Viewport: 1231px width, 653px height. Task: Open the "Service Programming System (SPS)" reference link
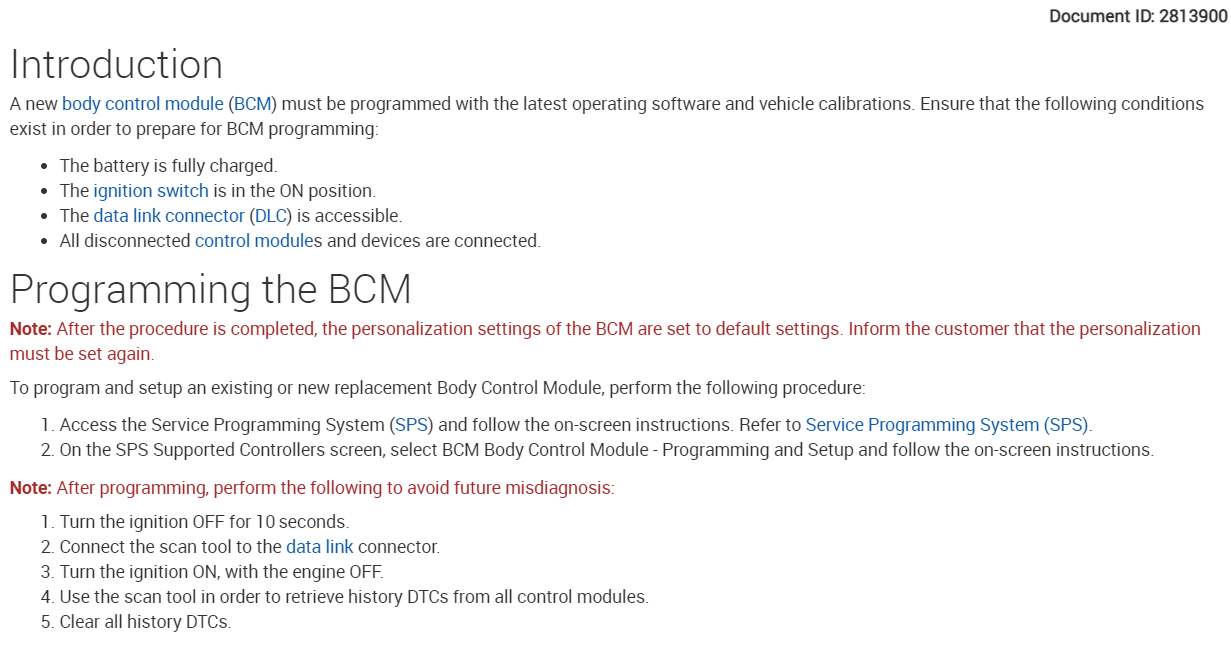coord(947,425)
